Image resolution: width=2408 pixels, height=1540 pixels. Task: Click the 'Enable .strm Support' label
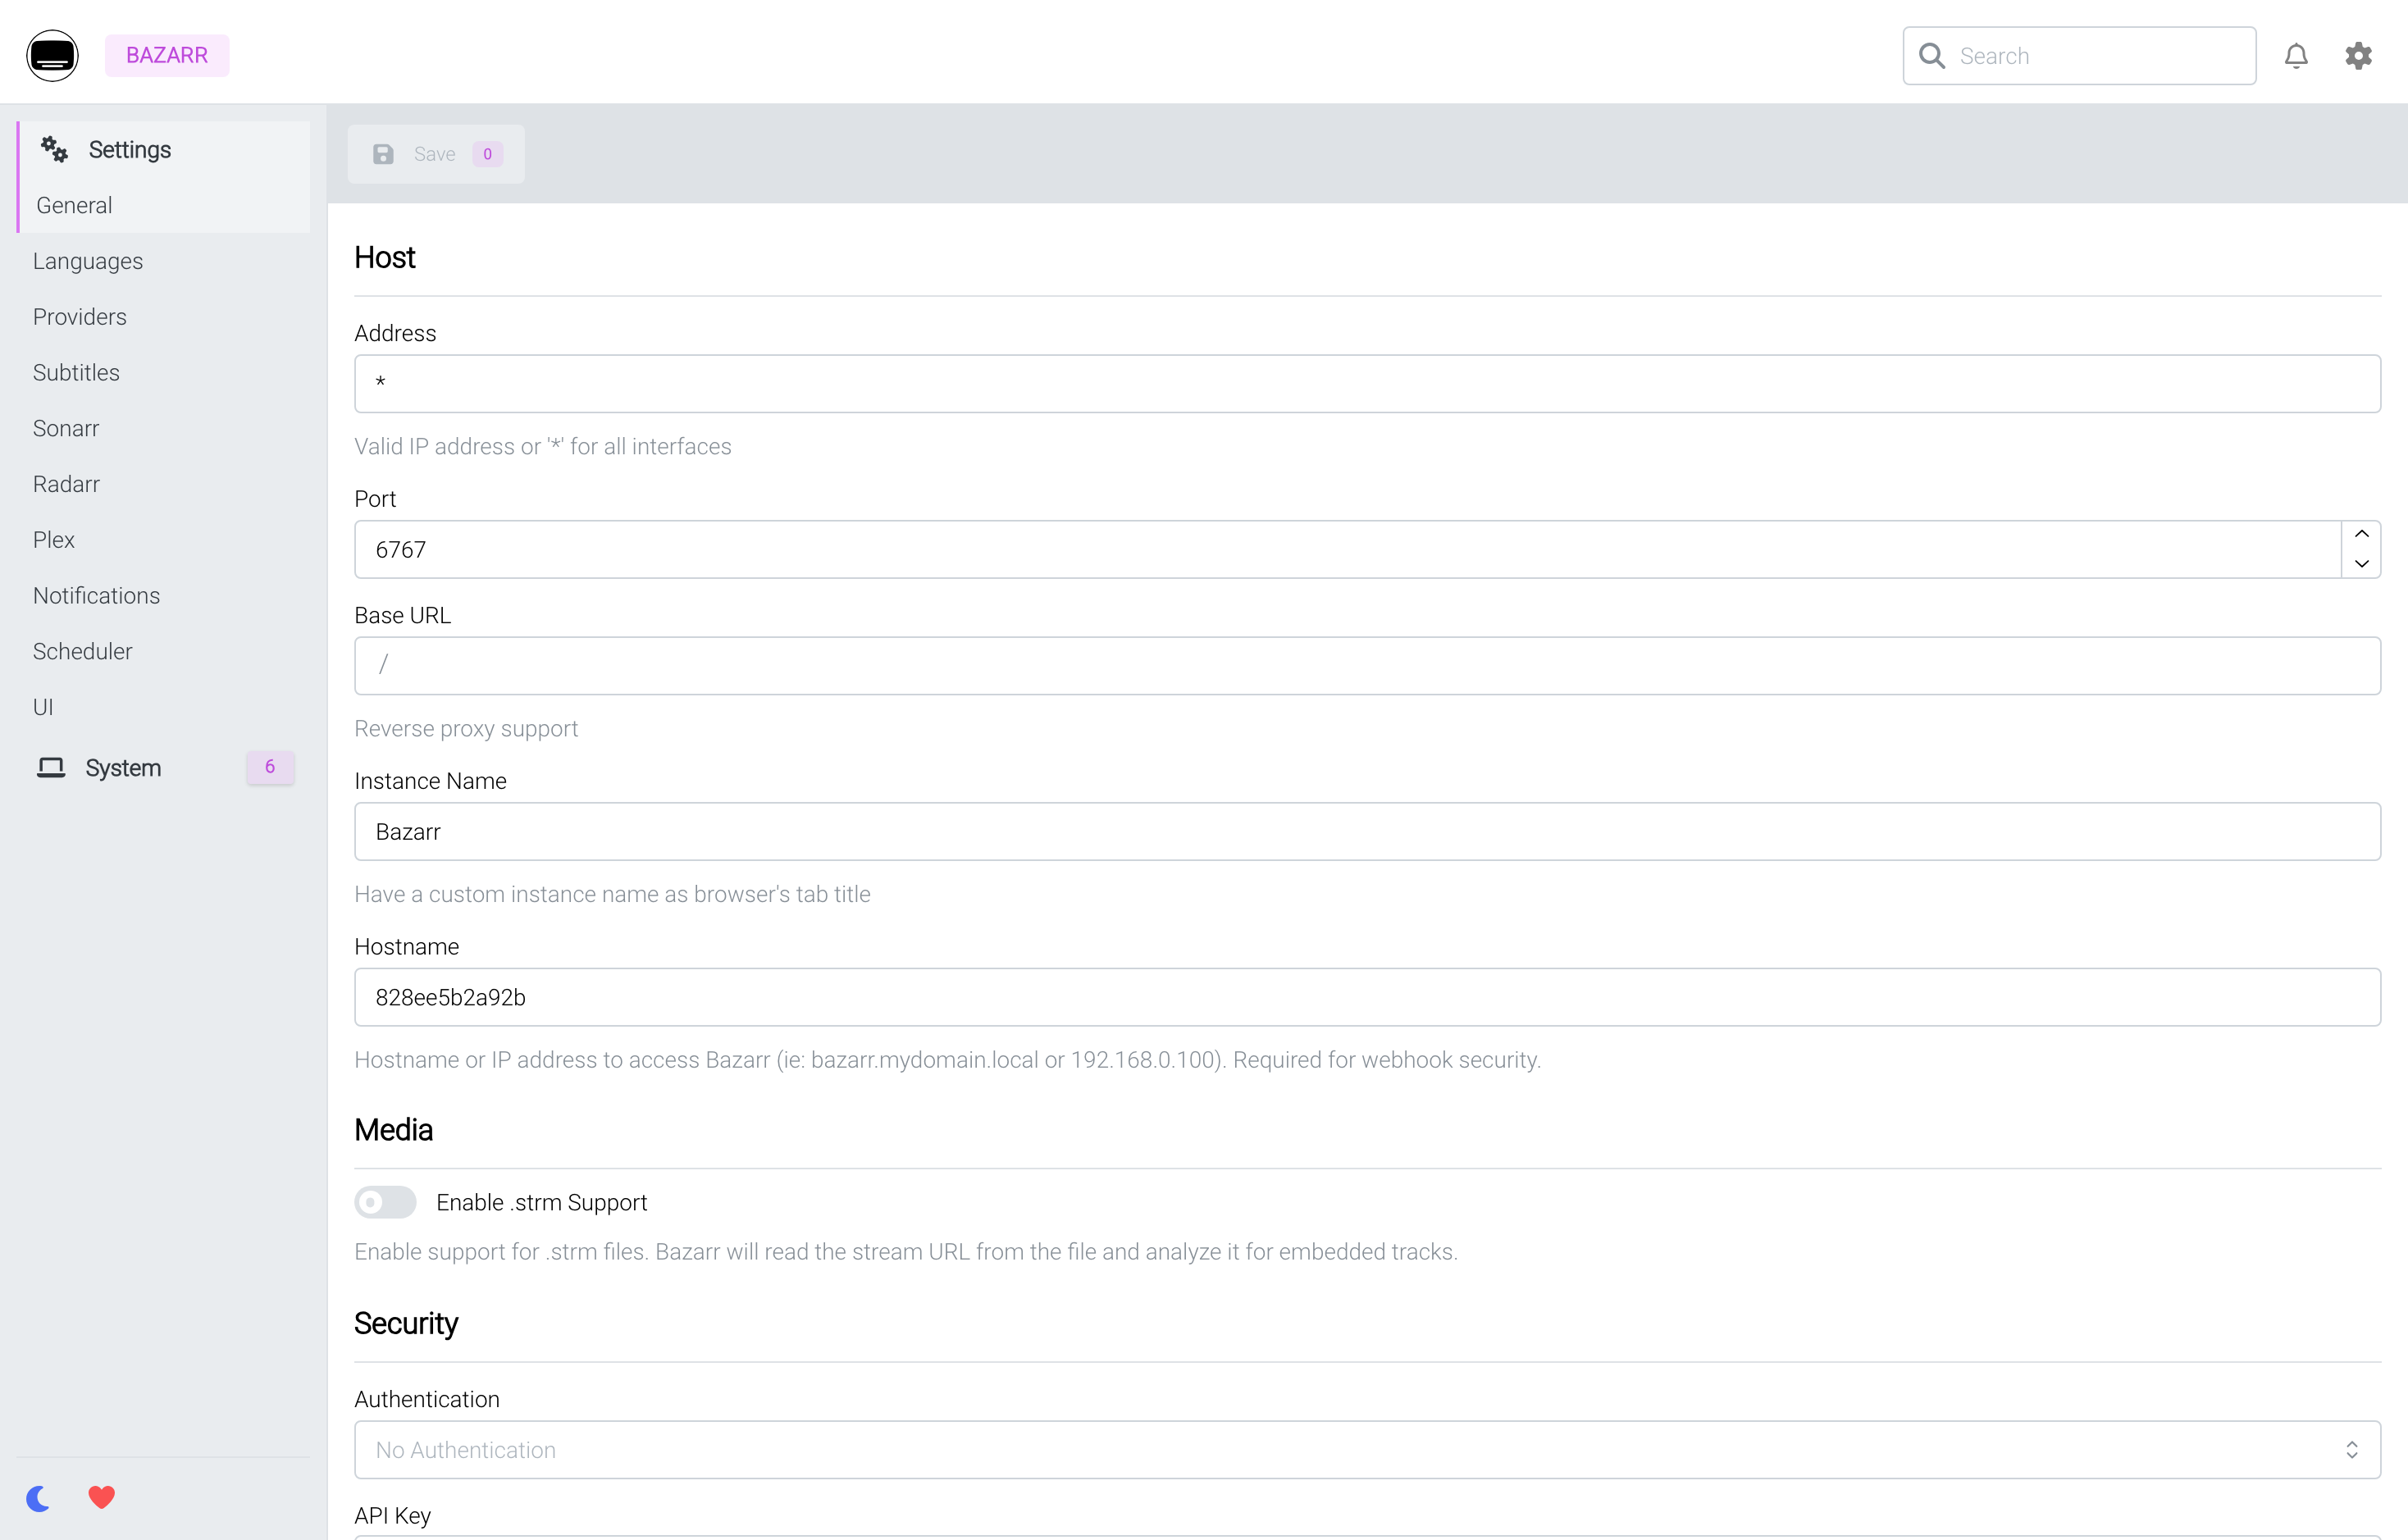coord(541,1202)
